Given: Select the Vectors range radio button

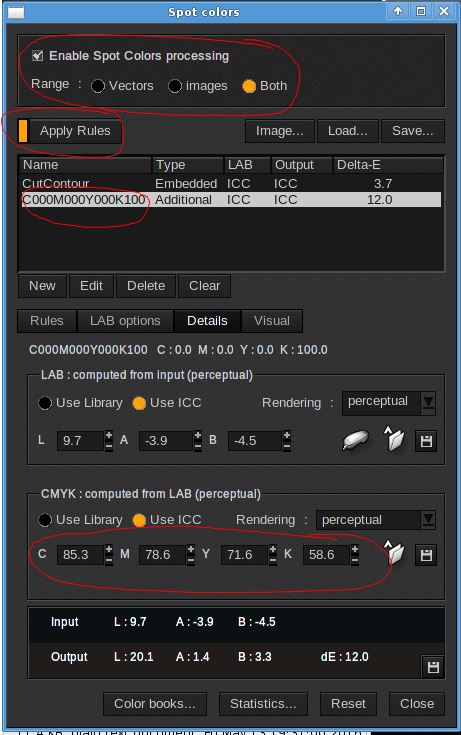Looking at the screenshot, I should pyautogui.click(x=98, y=86).
